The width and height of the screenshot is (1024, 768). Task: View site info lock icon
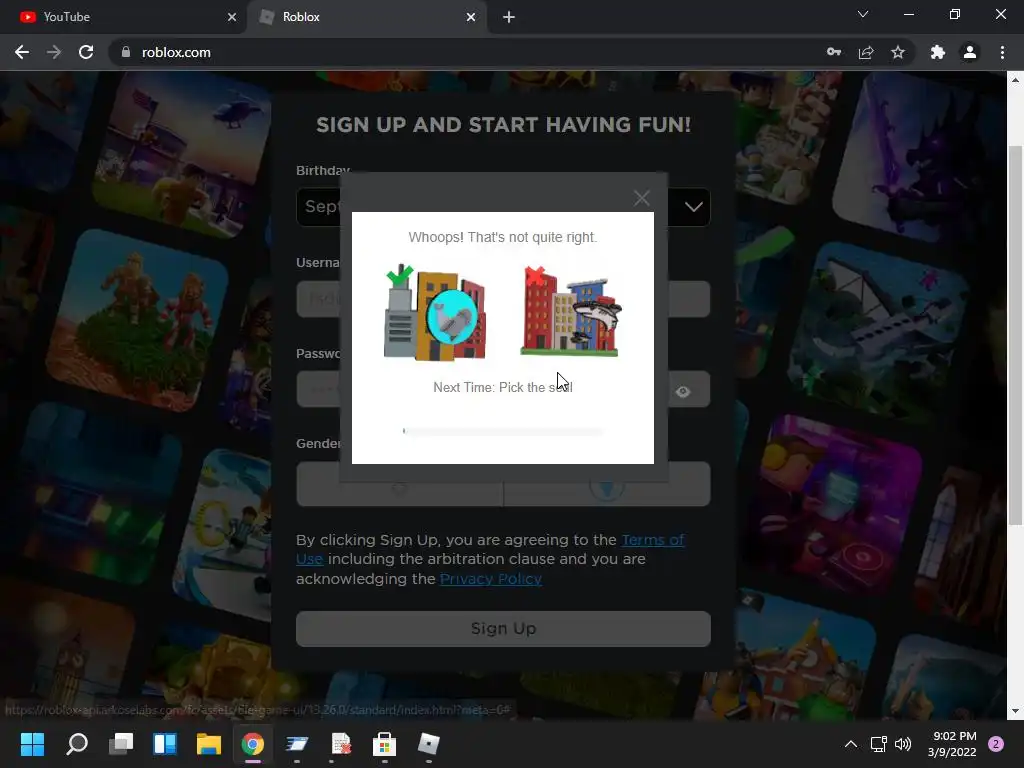click(126, 52)
